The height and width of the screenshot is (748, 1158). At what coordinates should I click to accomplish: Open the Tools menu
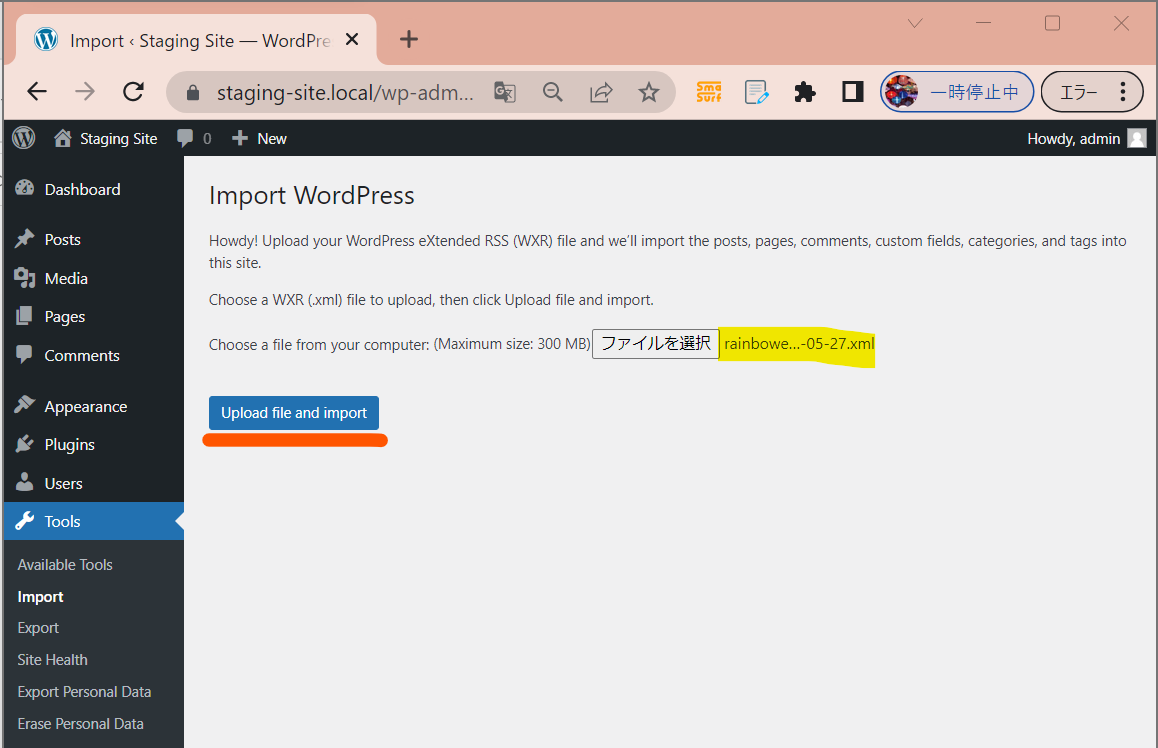(x=94, y=521)
